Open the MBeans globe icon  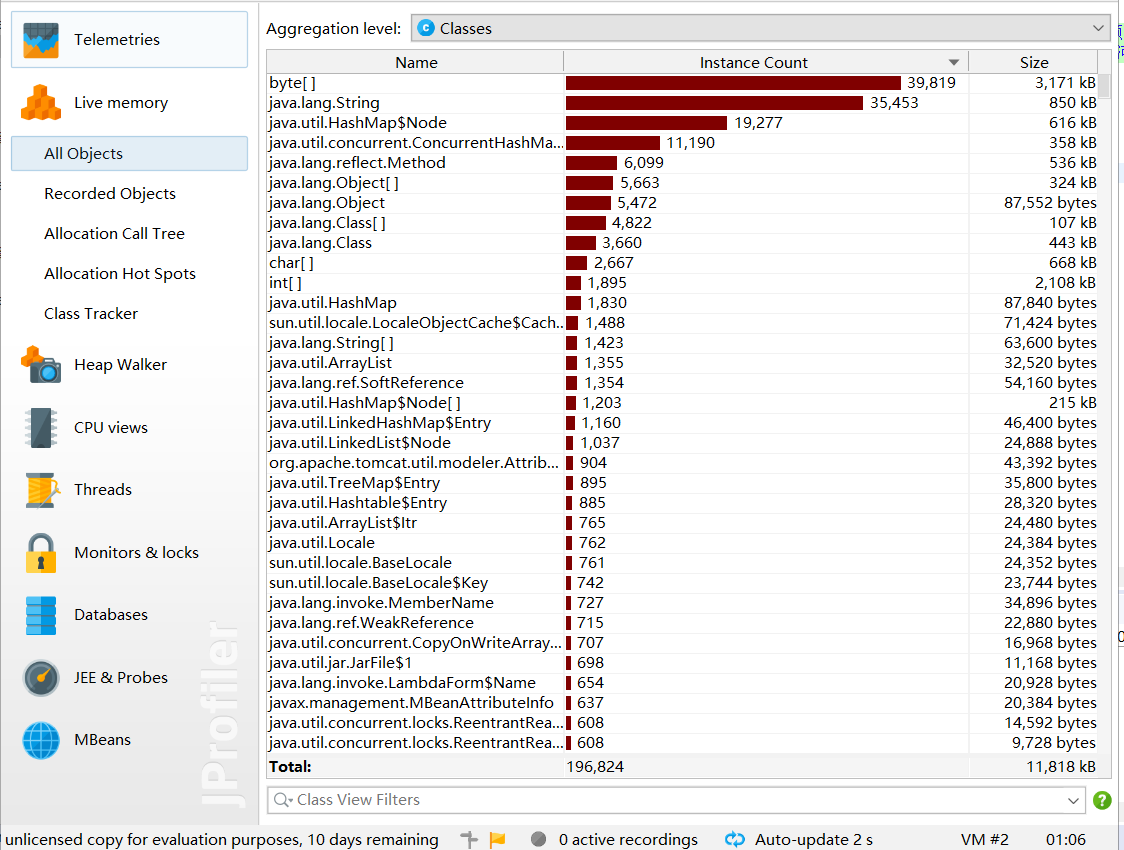41,740
